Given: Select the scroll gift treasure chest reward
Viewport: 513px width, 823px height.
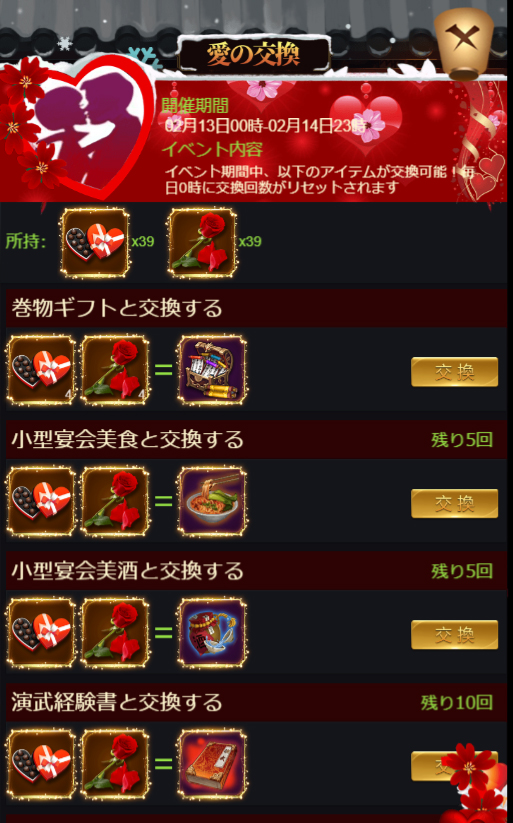Looking at the screenshot, I should pyautogui.click(x=212, y=371).
